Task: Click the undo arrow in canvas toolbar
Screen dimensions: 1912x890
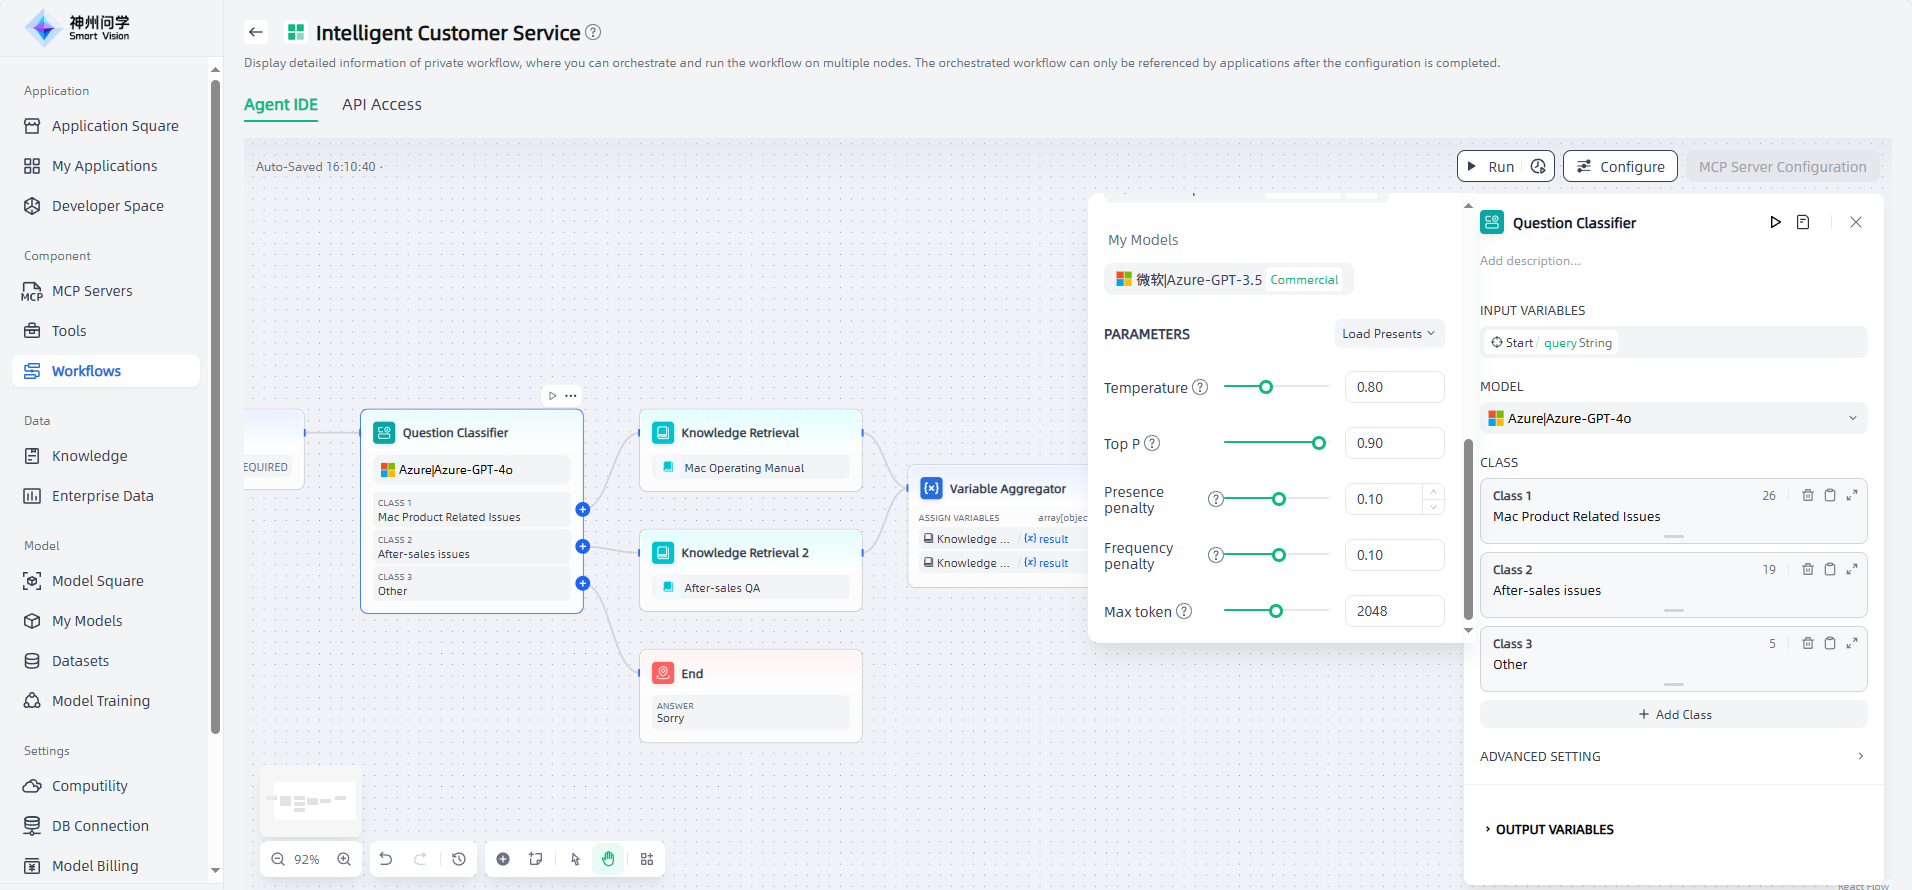Action: coord(386,859)
